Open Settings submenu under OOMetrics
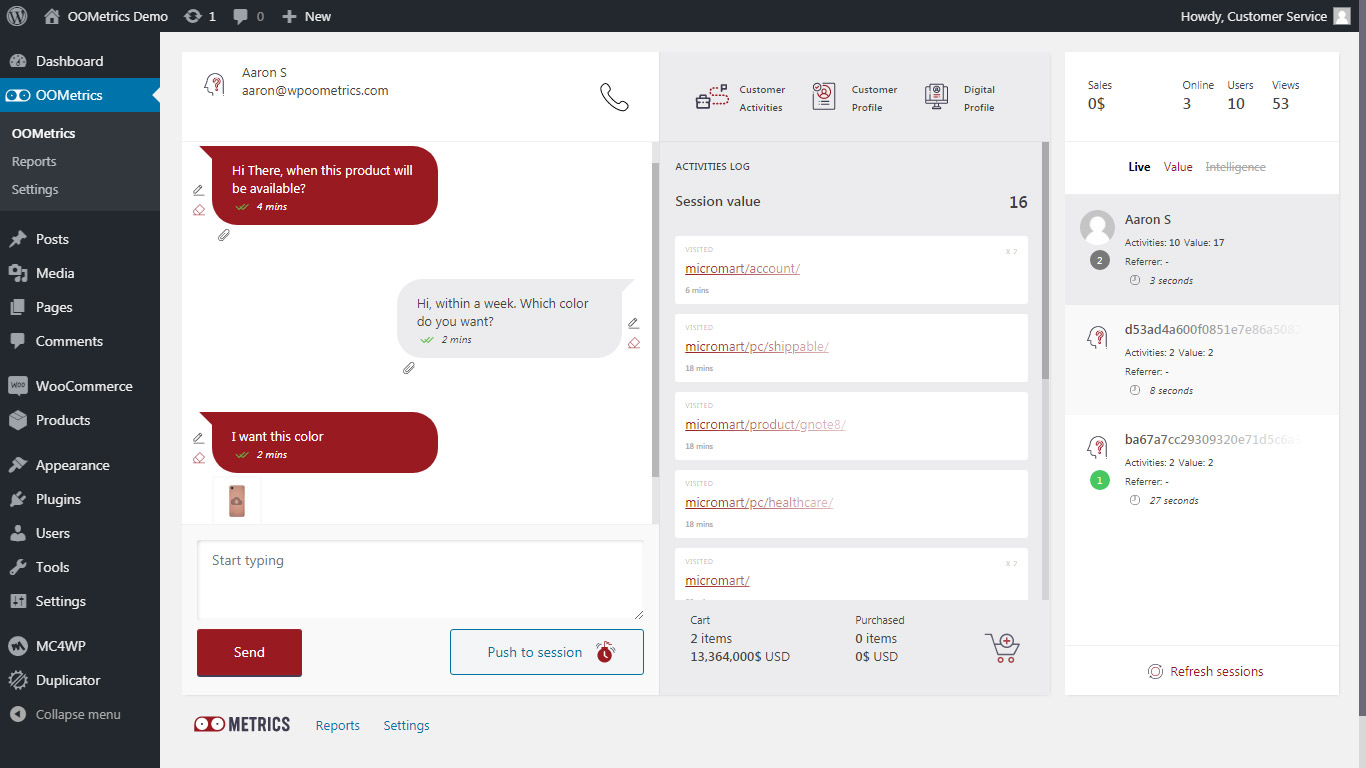 click(x=35, y=189)
